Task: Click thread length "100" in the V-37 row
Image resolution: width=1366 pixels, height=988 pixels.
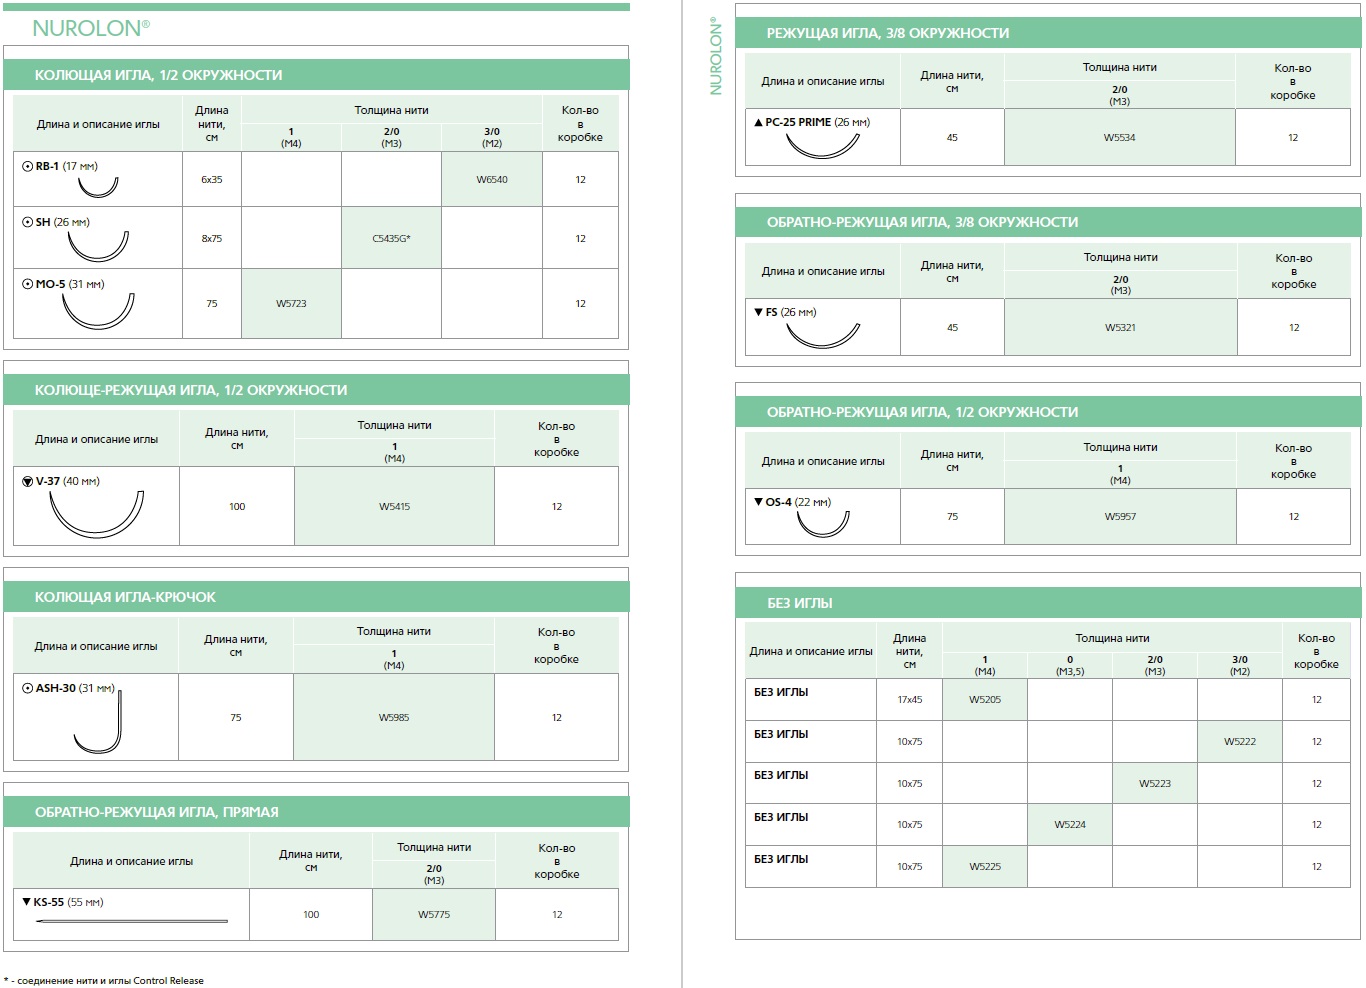Action: tap(237, 506)
